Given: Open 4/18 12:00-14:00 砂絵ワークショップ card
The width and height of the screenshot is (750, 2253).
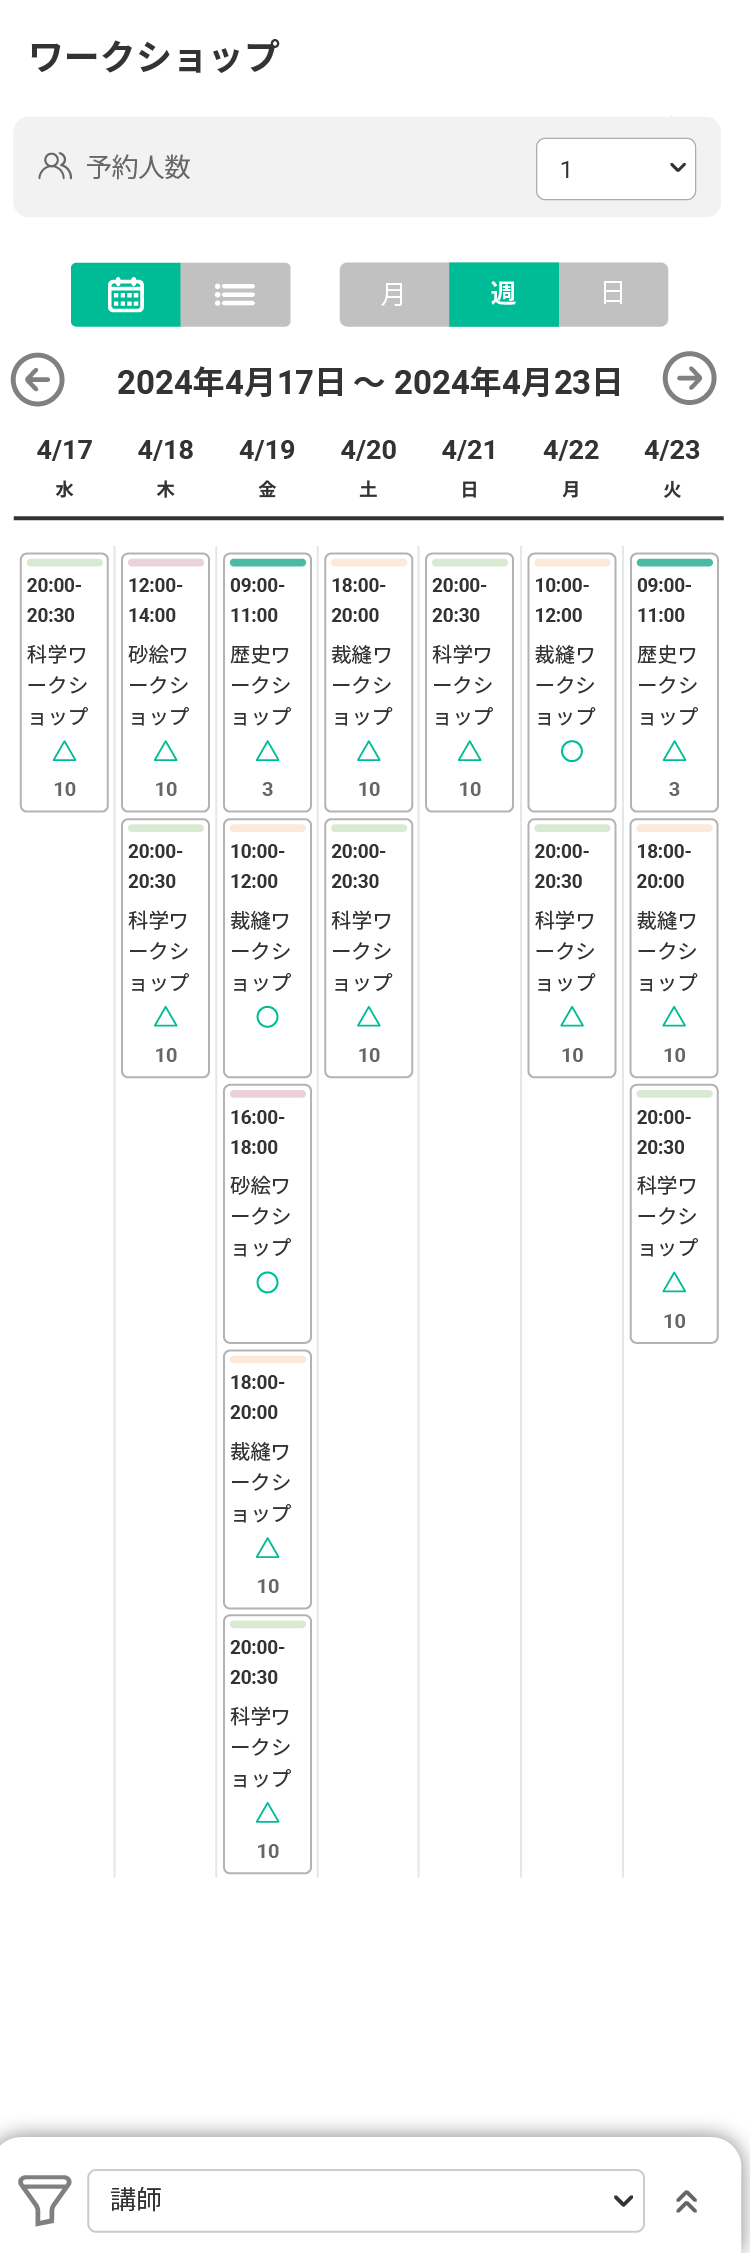Looking at the screenshot, I should click(166, 682).
